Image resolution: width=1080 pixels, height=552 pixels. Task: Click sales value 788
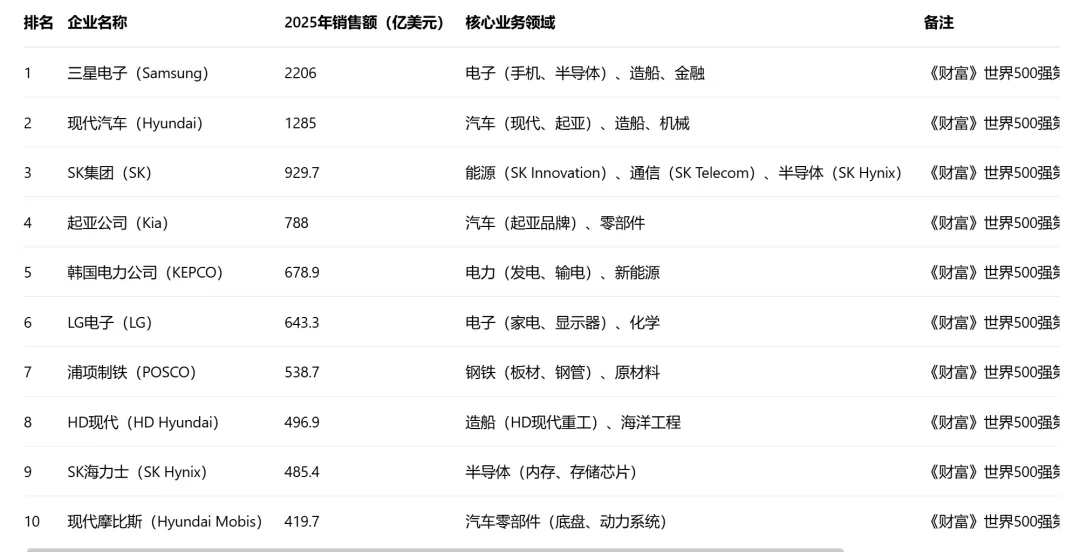pyautogui.click(x=296, y=223)
